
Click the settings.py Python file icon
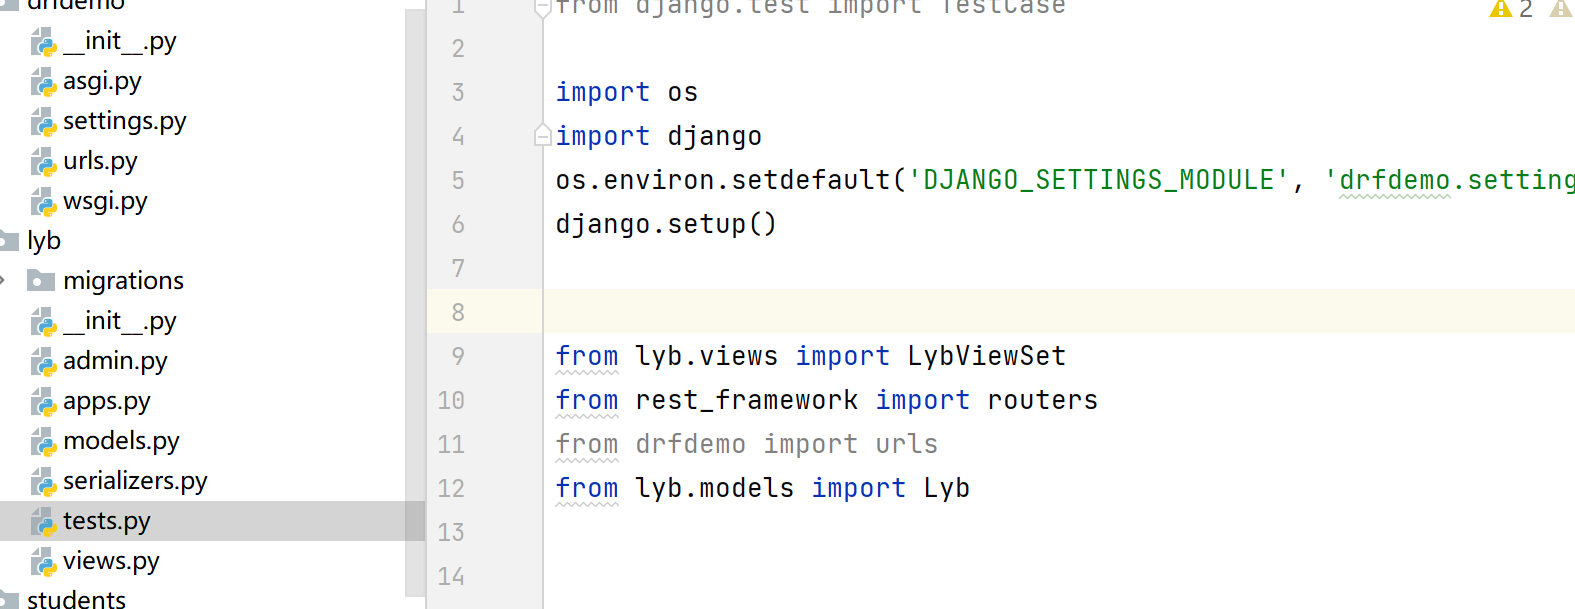(43, 122)
